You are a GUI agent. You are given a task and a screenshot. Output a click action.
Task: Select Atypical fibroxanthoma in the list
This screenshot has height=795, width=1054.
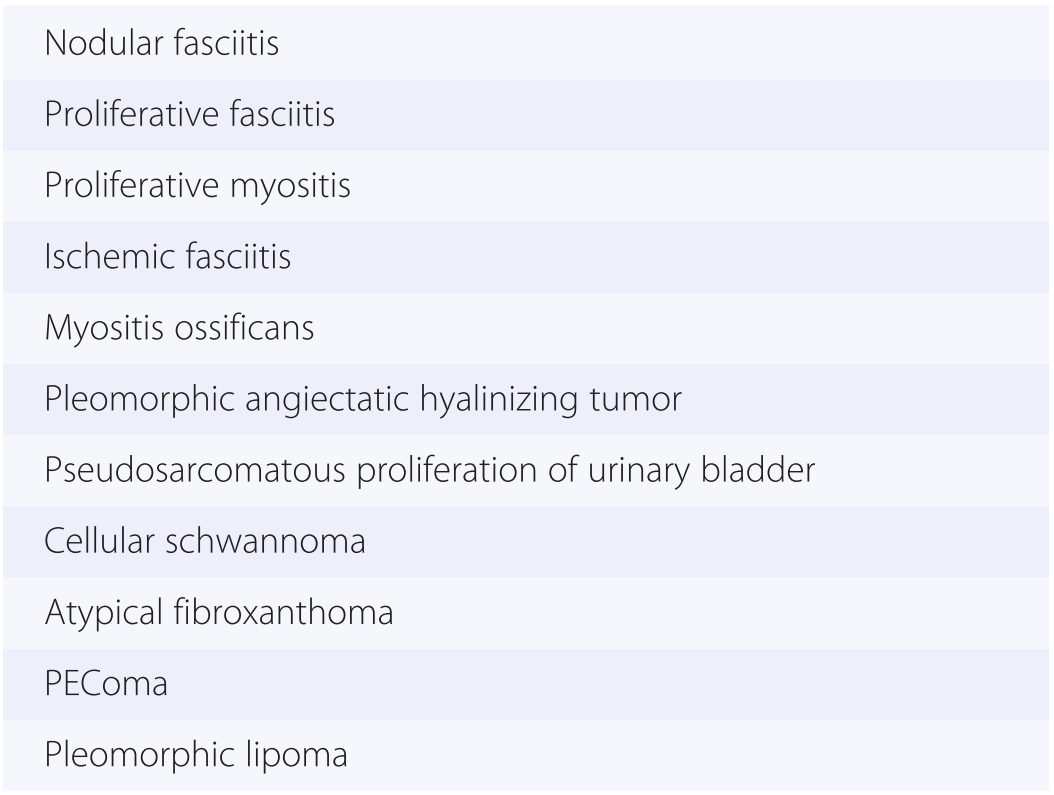[218, 613]
